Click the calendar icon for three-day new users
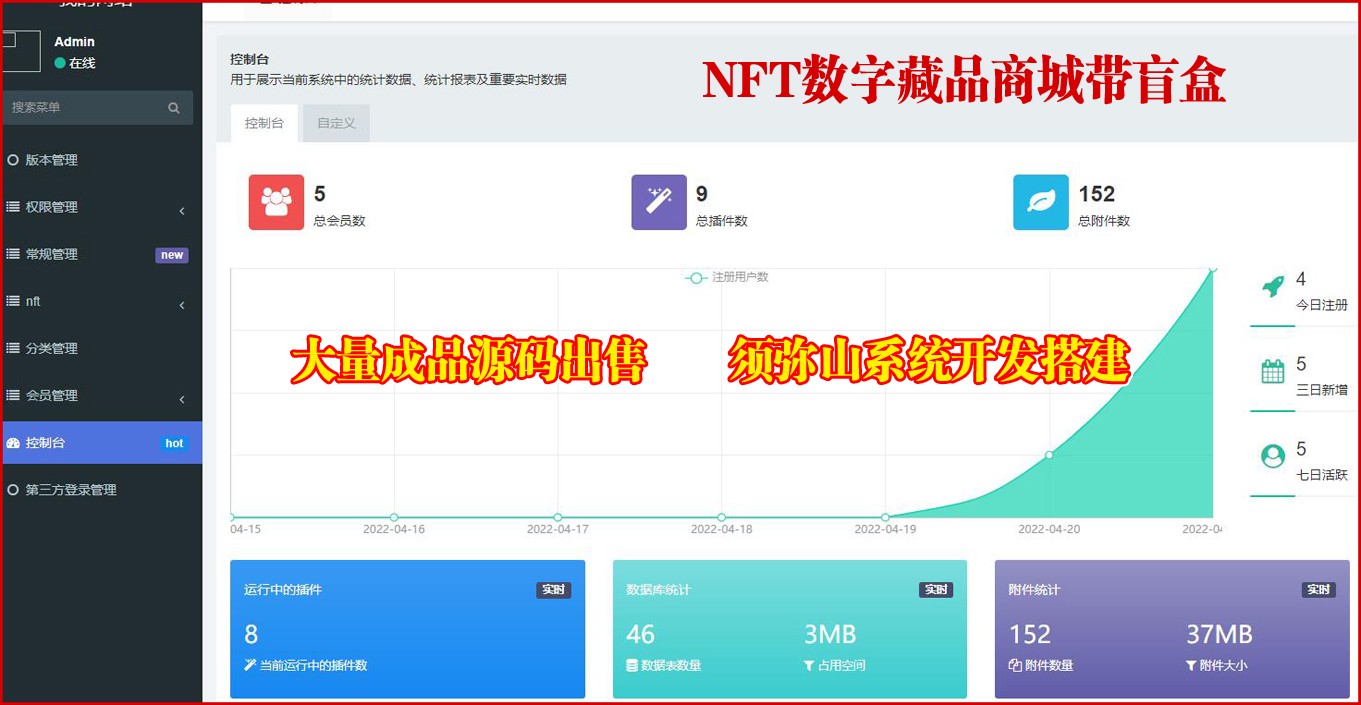 tap(1272, 372)
